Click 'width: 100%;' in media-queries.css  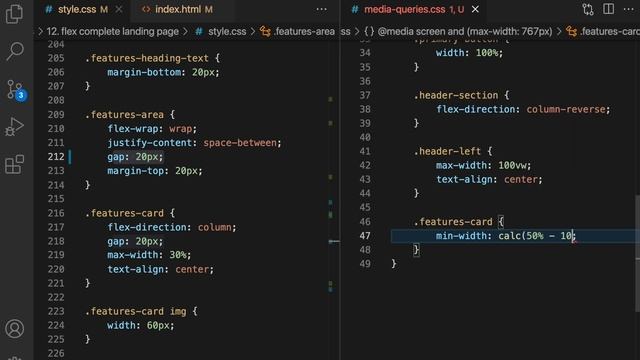pyautogui.click(x=469, y=53)
